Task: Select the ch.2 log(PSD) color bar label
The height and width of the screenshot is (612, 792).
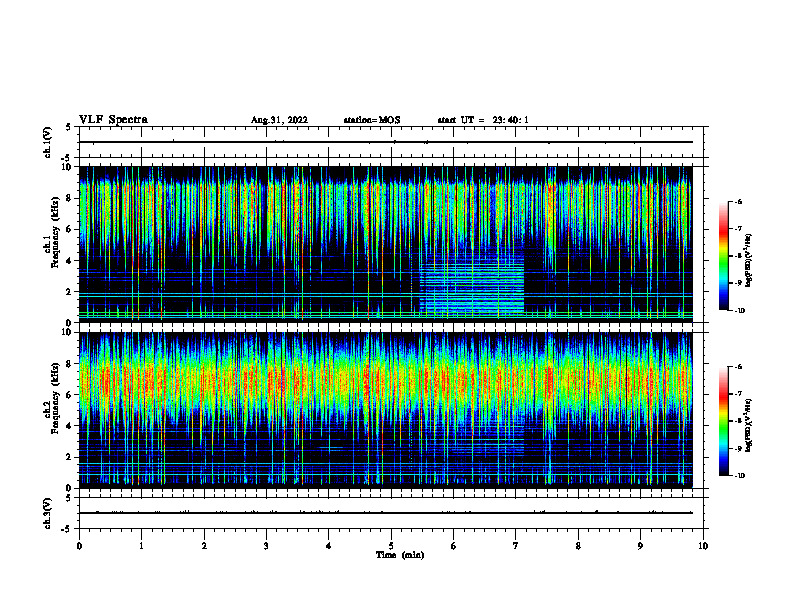Action: [749, 425]
